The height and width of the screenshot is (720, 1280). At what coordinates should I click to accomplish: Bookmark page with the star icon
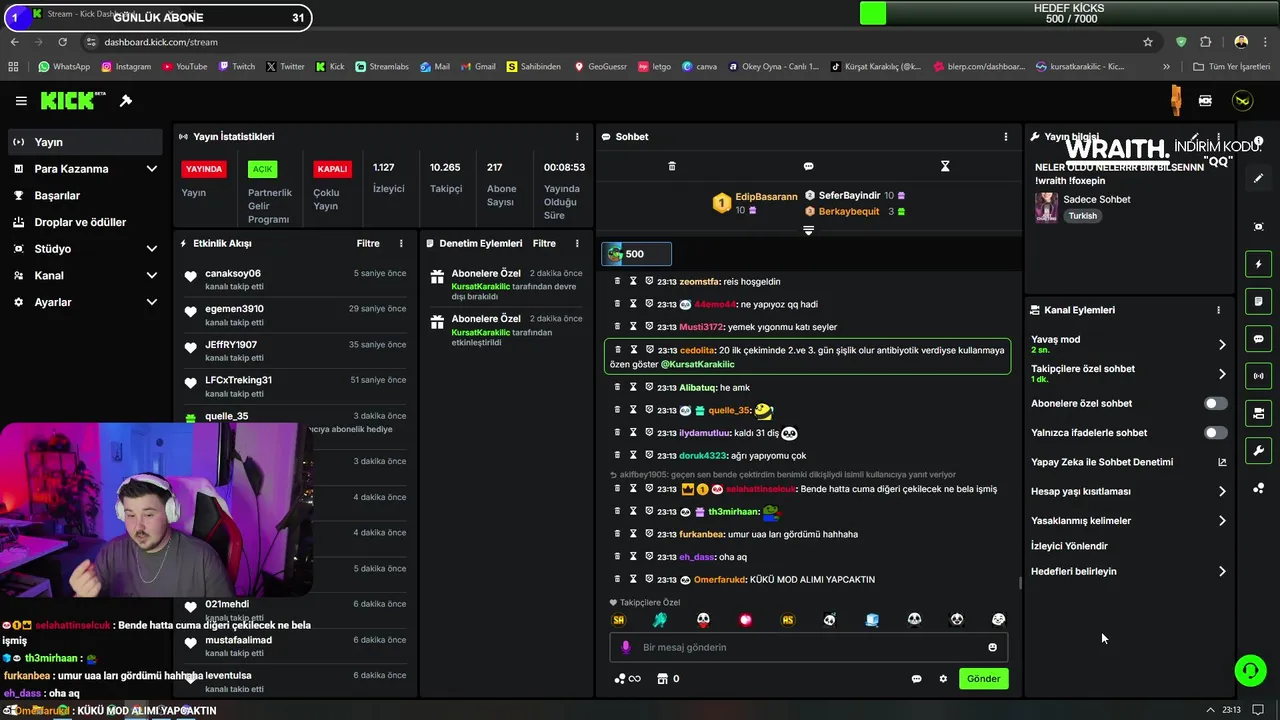1148,42
